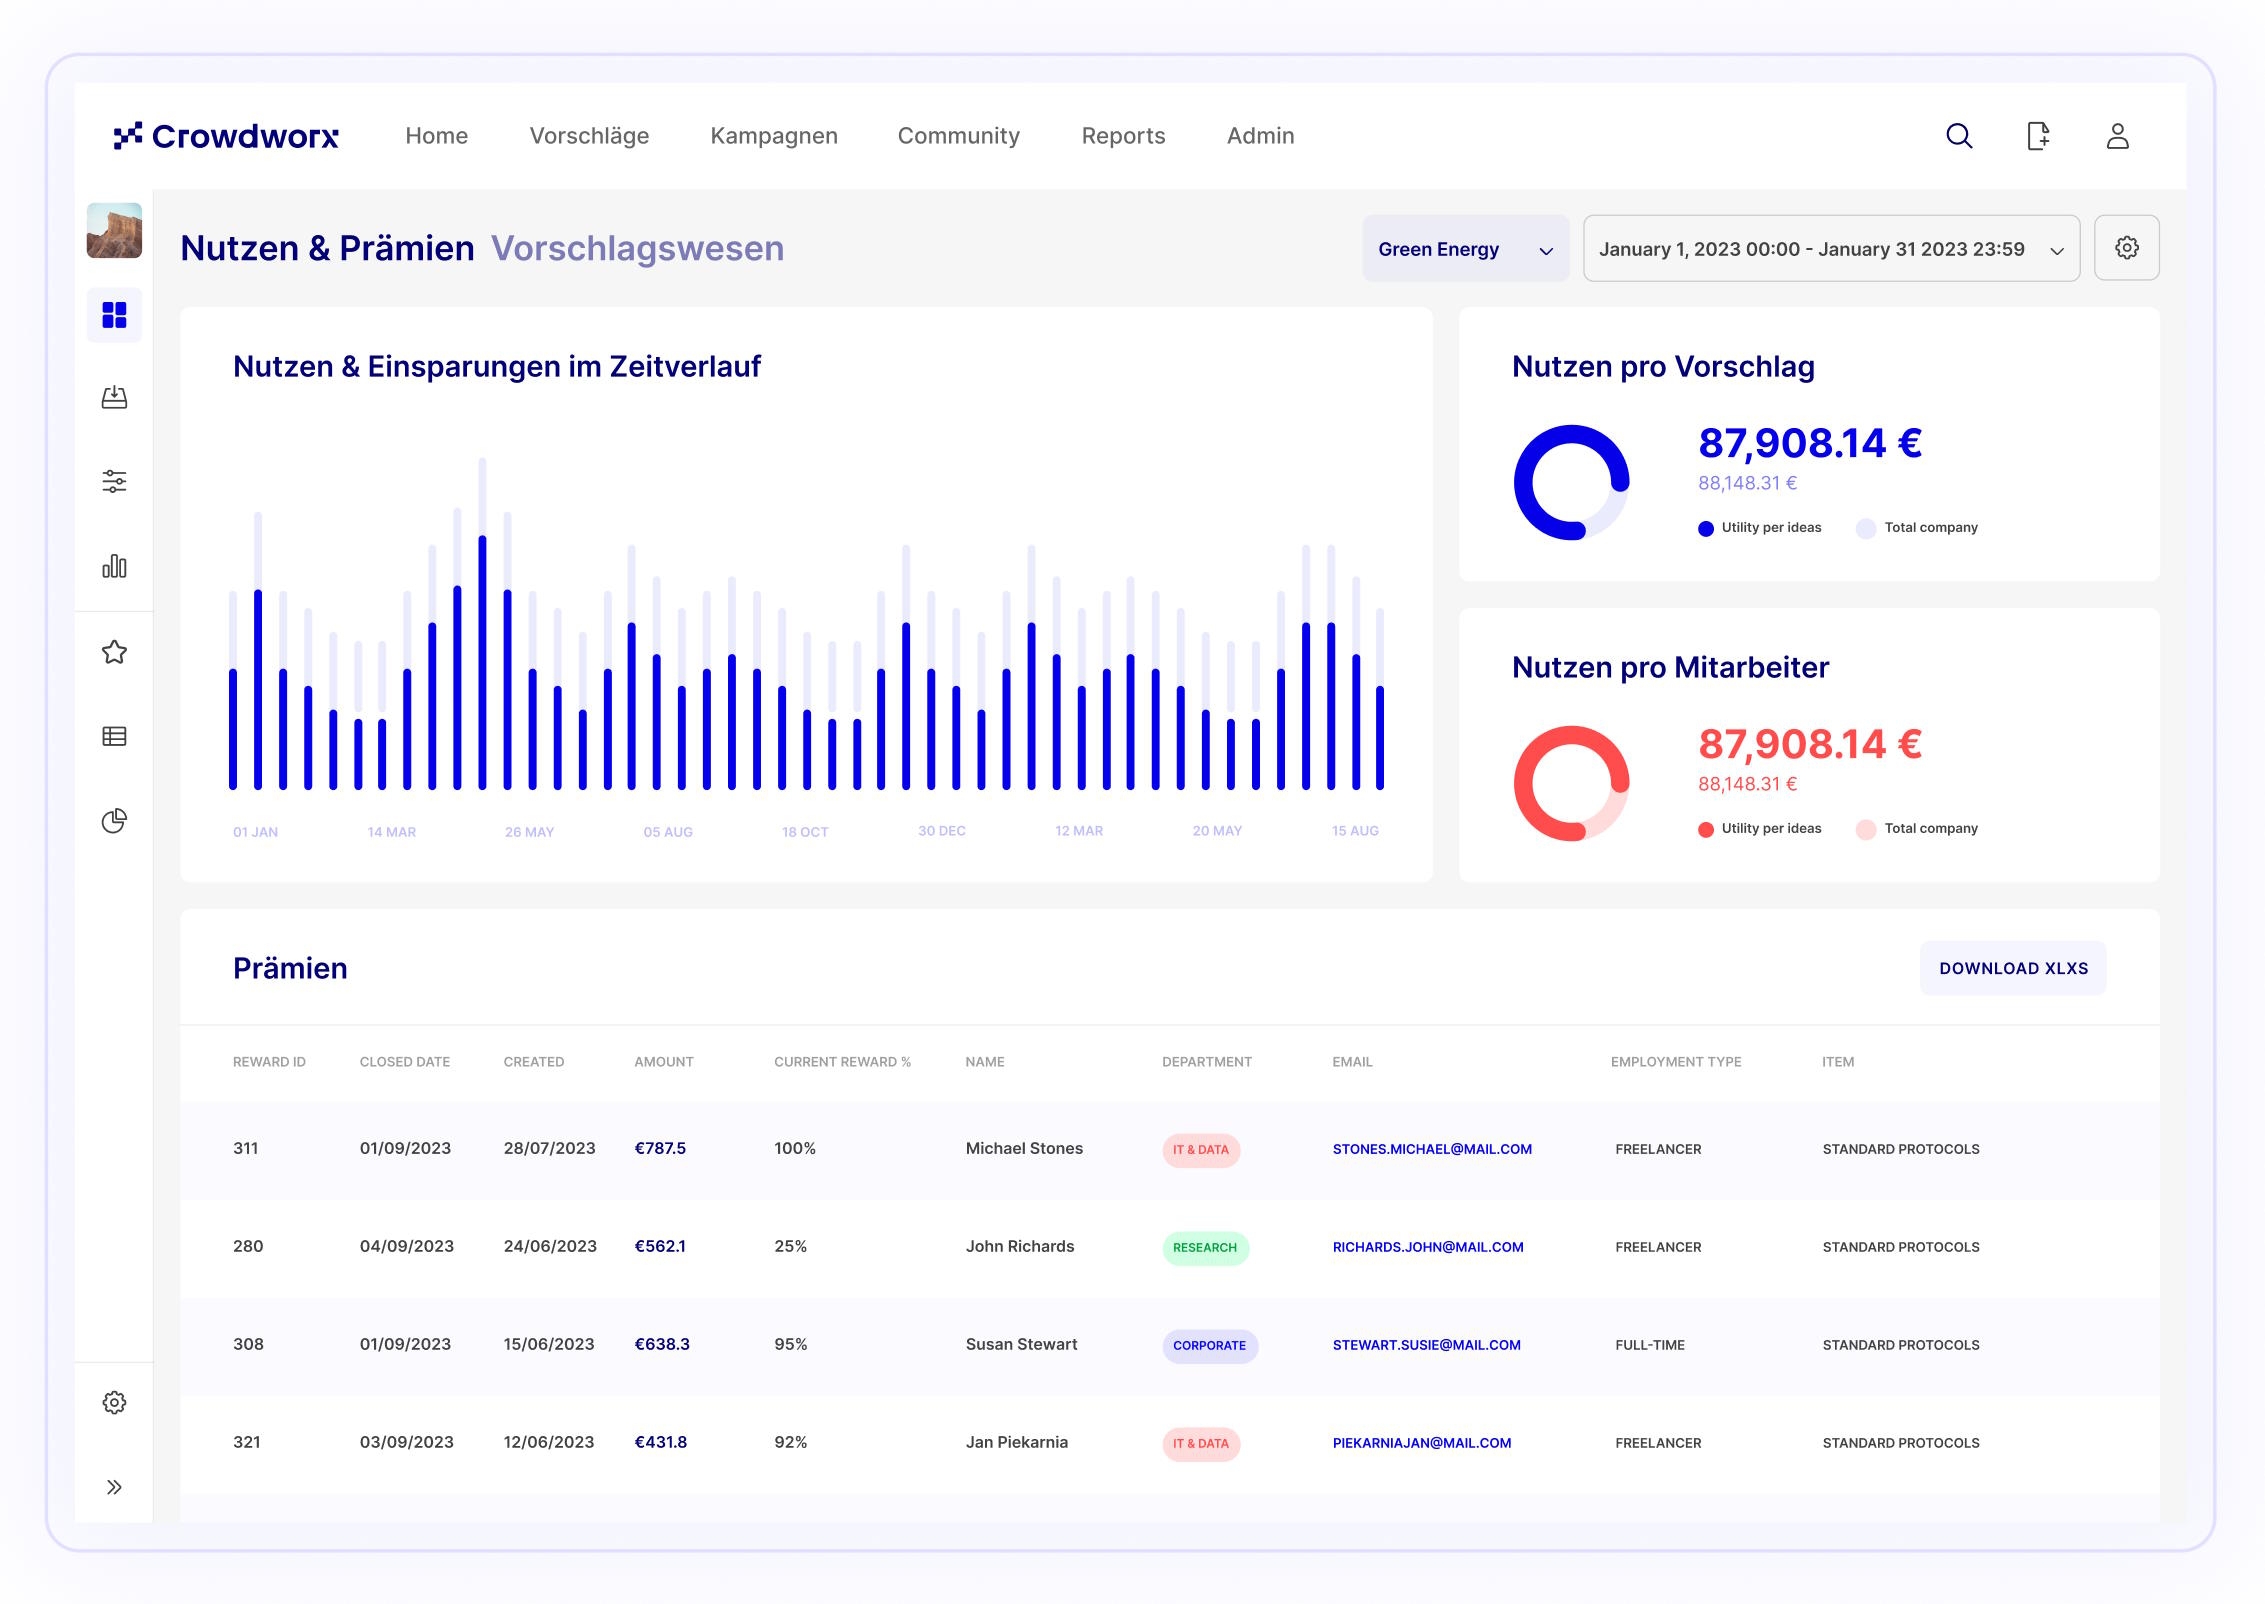Screen dimensions: 2265x1604
Task: Open the bar chart icon in sidebar
Action: 114,566
